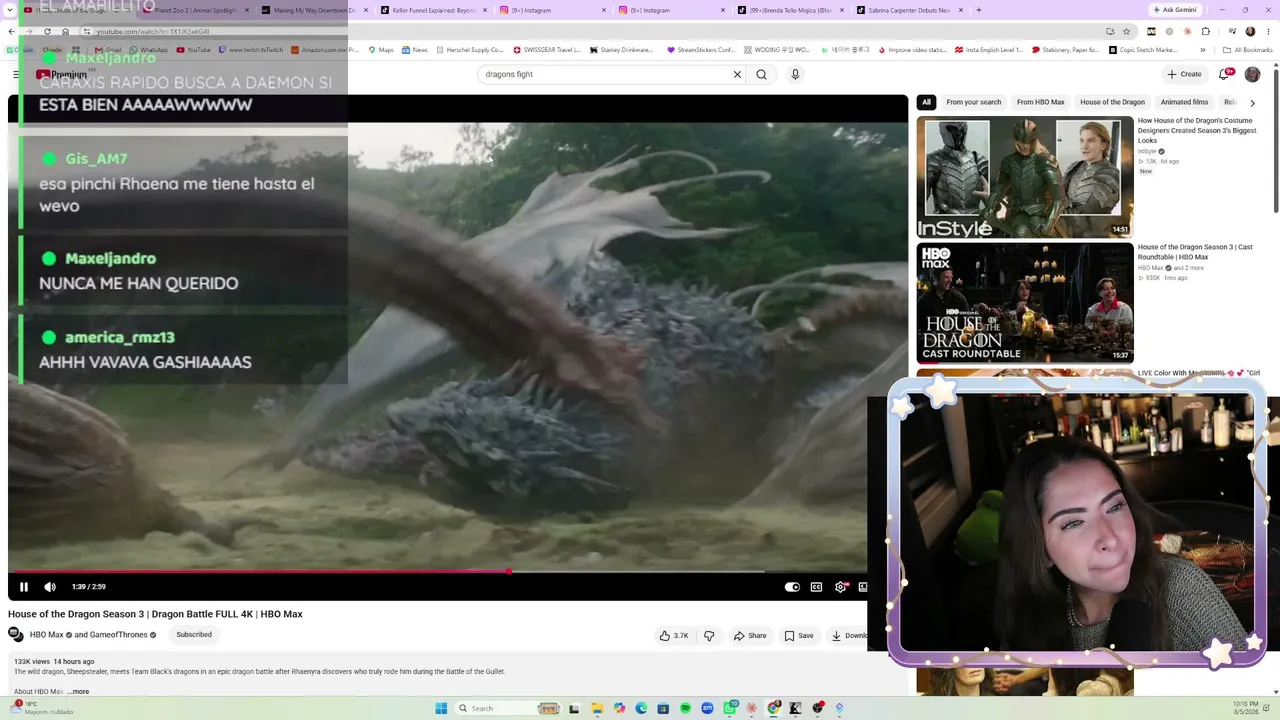The image size is (1280, 720).
Task: Save the video to a playlist
Action: [x=799, y=635]
